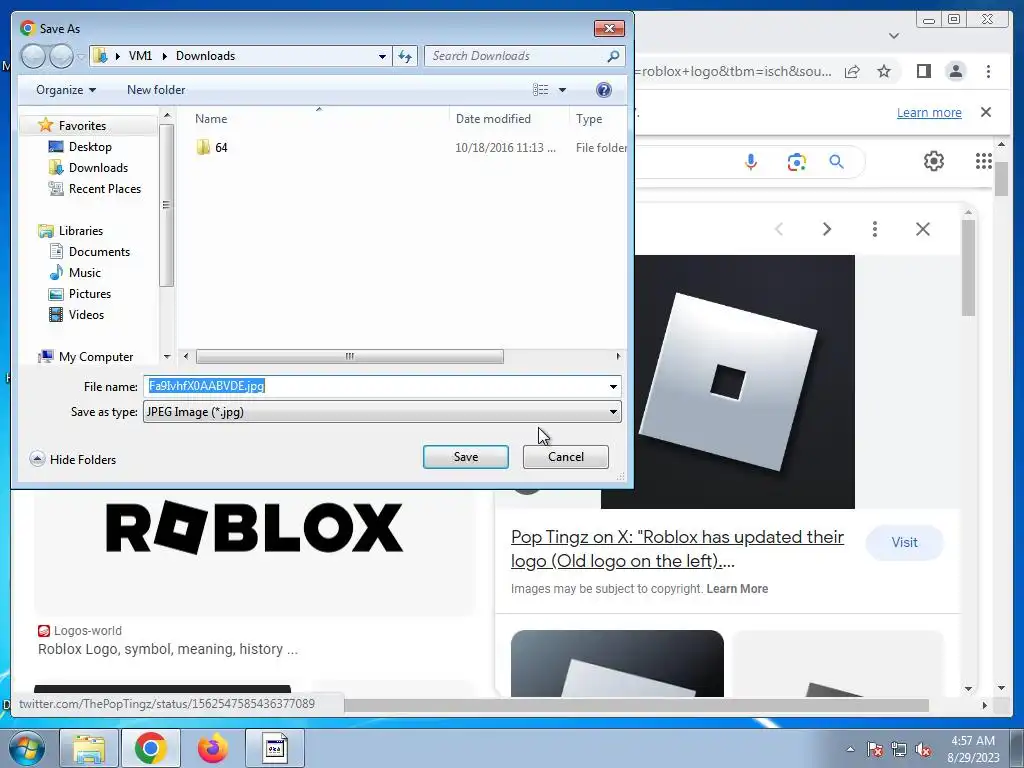Screen dimensions: 1024x768
Task: Open image preview three-dot options
Action: coord(874,229)
